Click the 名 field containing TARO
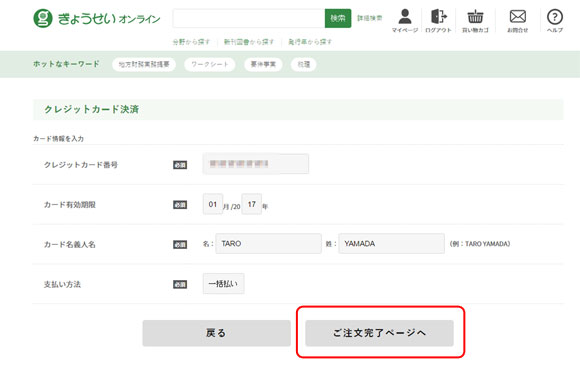This screenshot has height=388, width=580. pos(269,243)
